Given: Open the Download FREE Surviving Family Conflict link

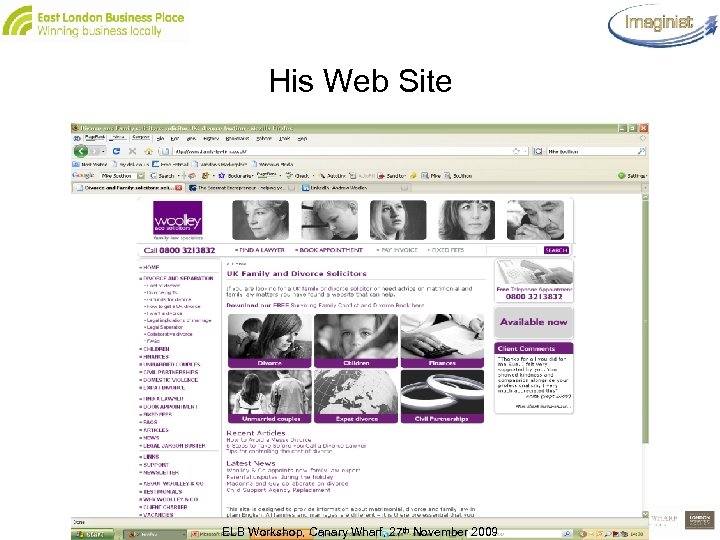Looking at the screenshot, I should (325, 305).
